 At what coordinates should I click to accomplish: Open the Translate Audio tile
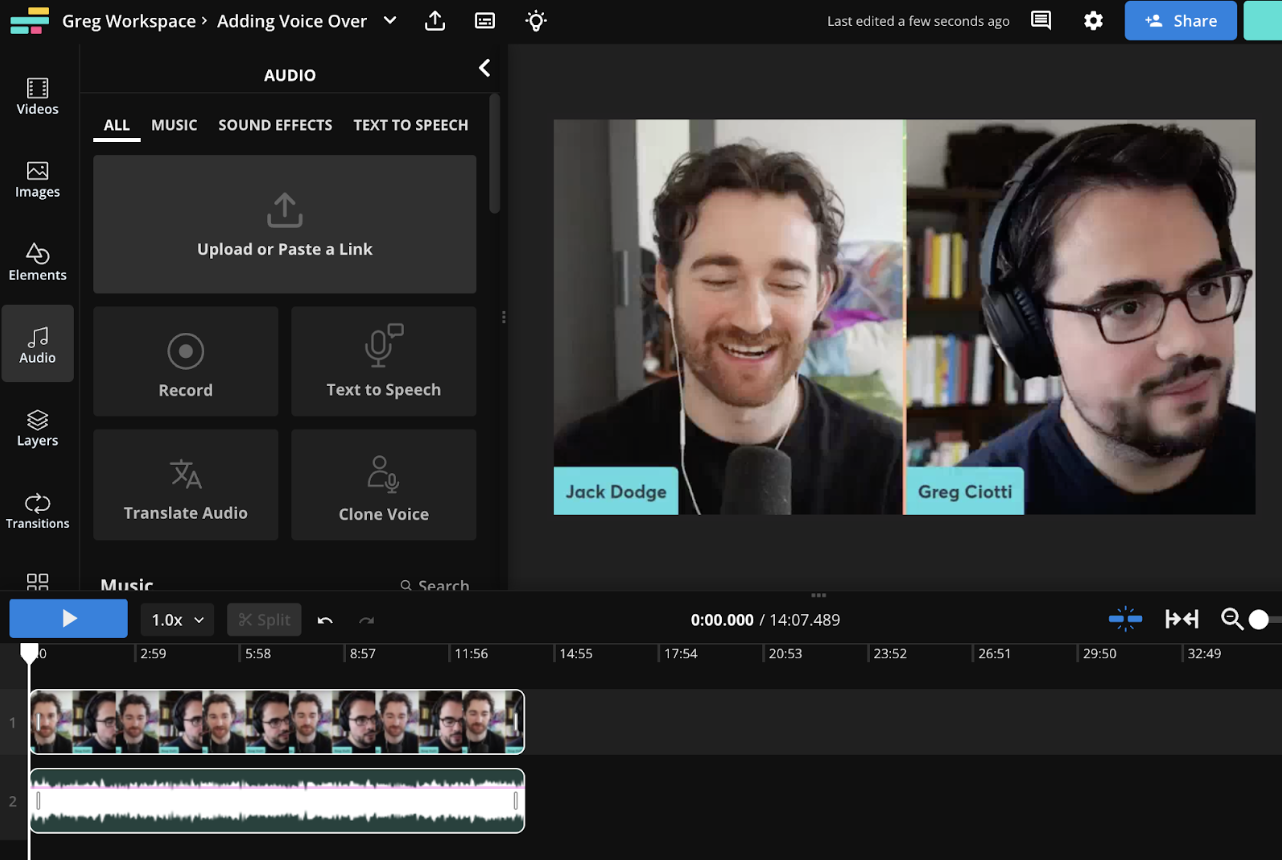[x=185, y=485]
